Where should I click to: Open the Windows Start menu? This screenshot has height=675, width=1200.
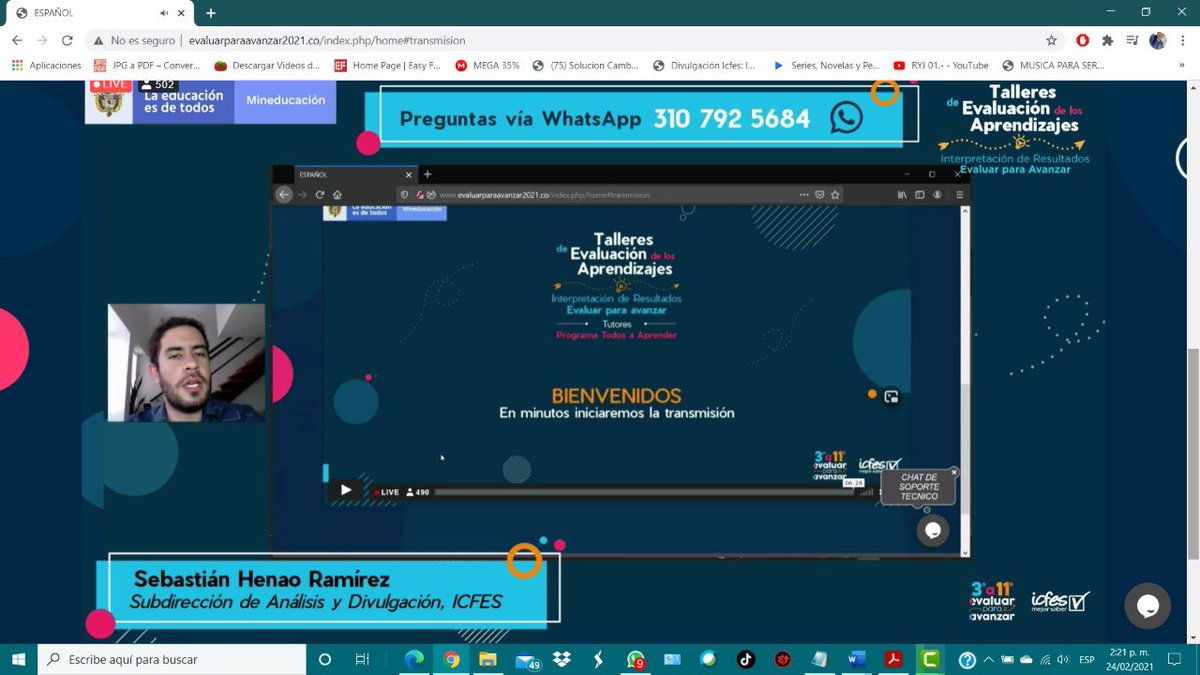pos(18,659)
